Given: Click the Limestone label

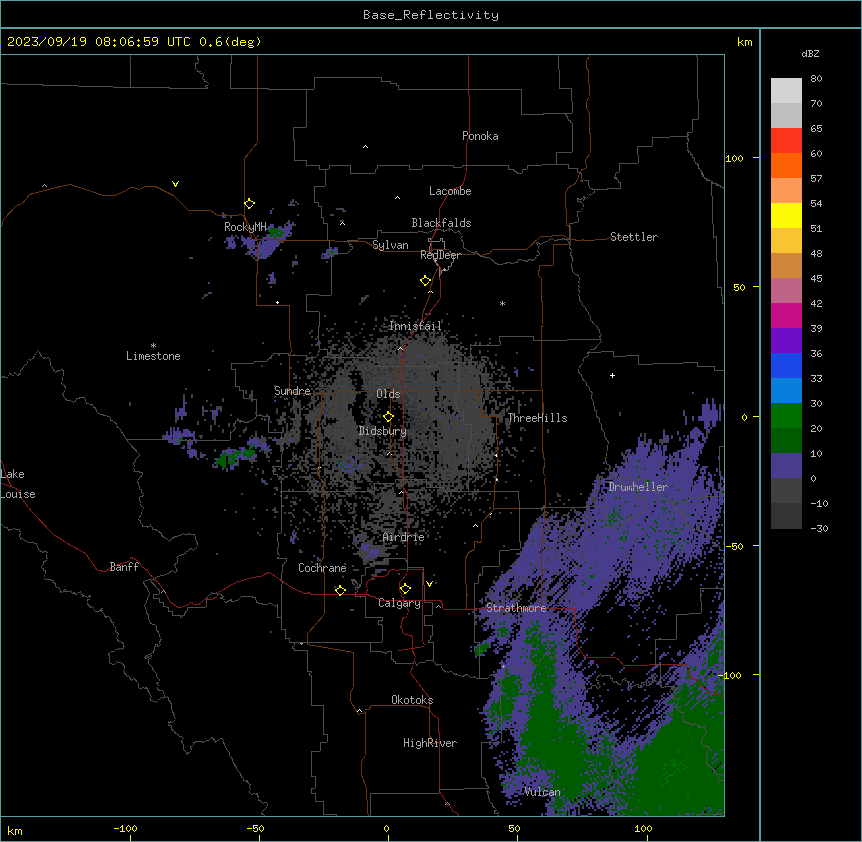Looking at the screenshot, I should click(x=153, y=356).
